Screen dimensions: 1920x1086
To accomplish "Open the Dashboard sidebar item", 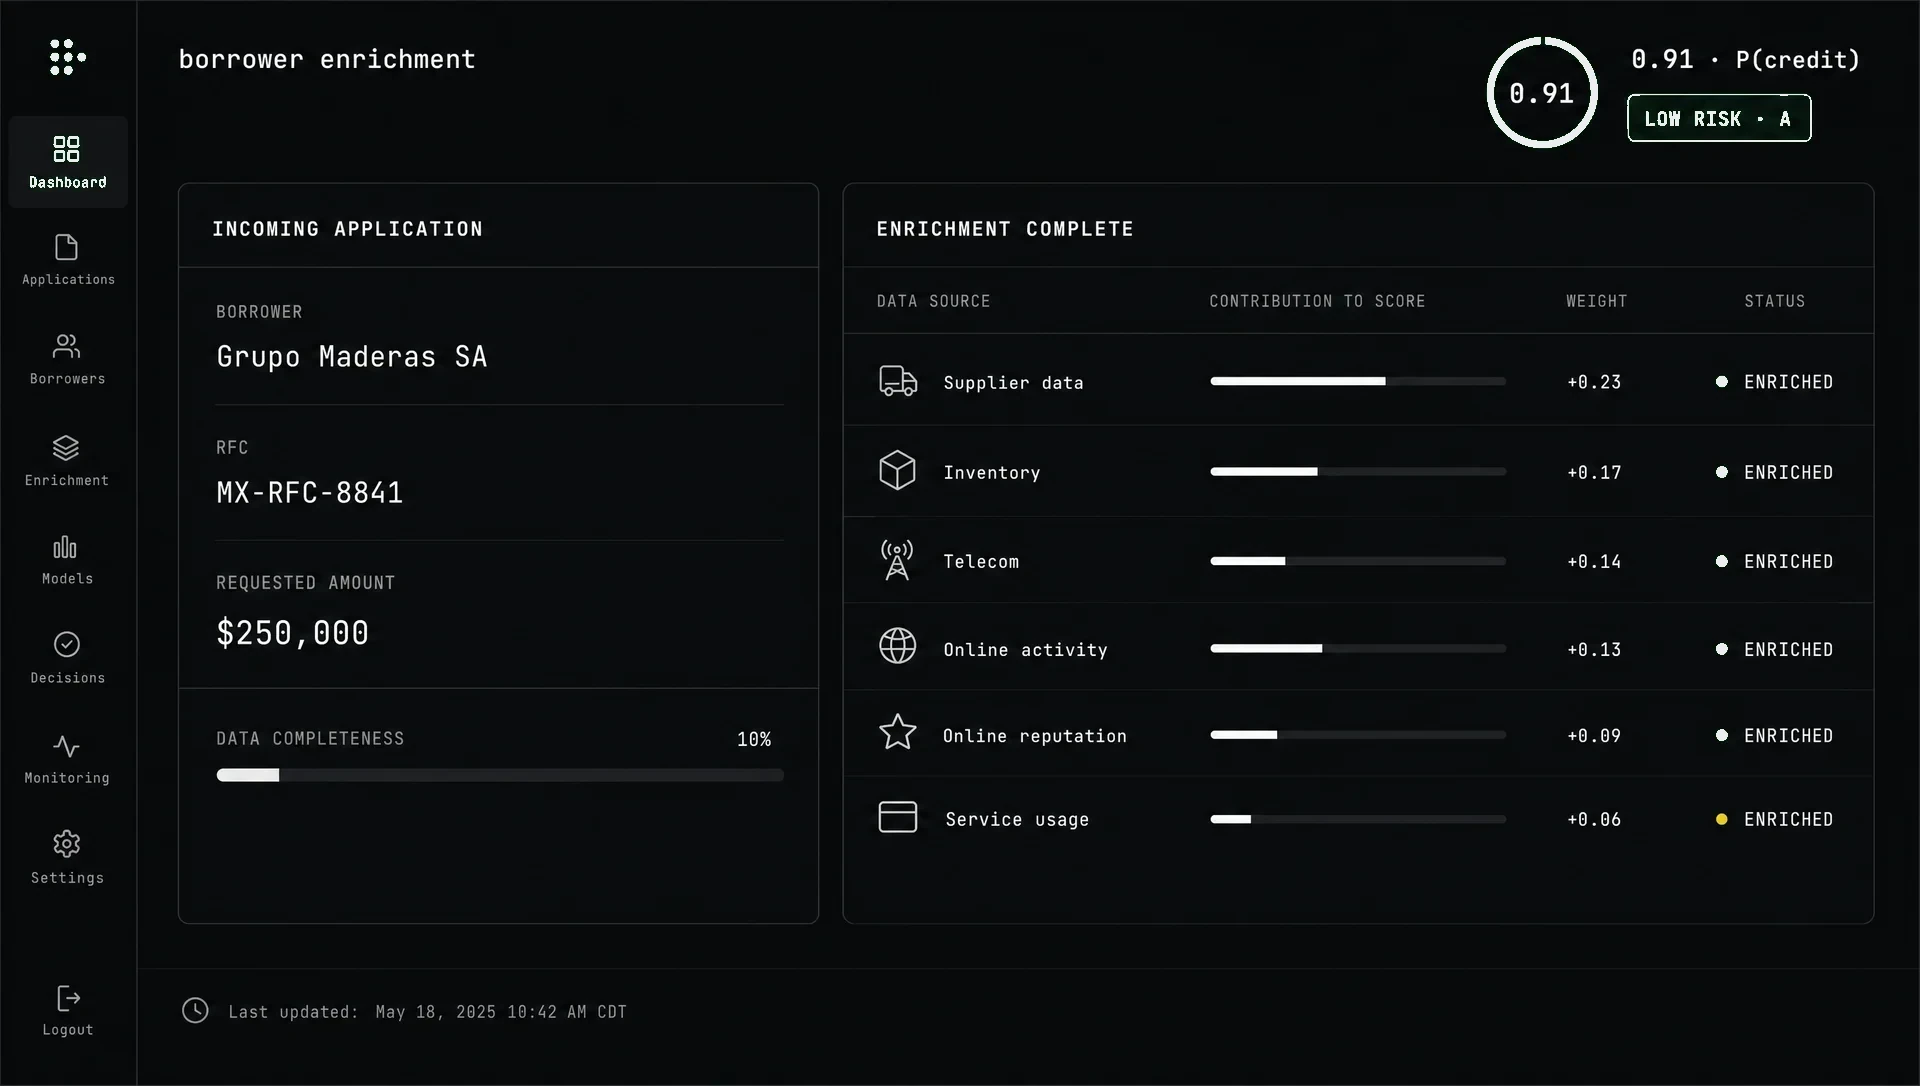I will pos(67,162).
